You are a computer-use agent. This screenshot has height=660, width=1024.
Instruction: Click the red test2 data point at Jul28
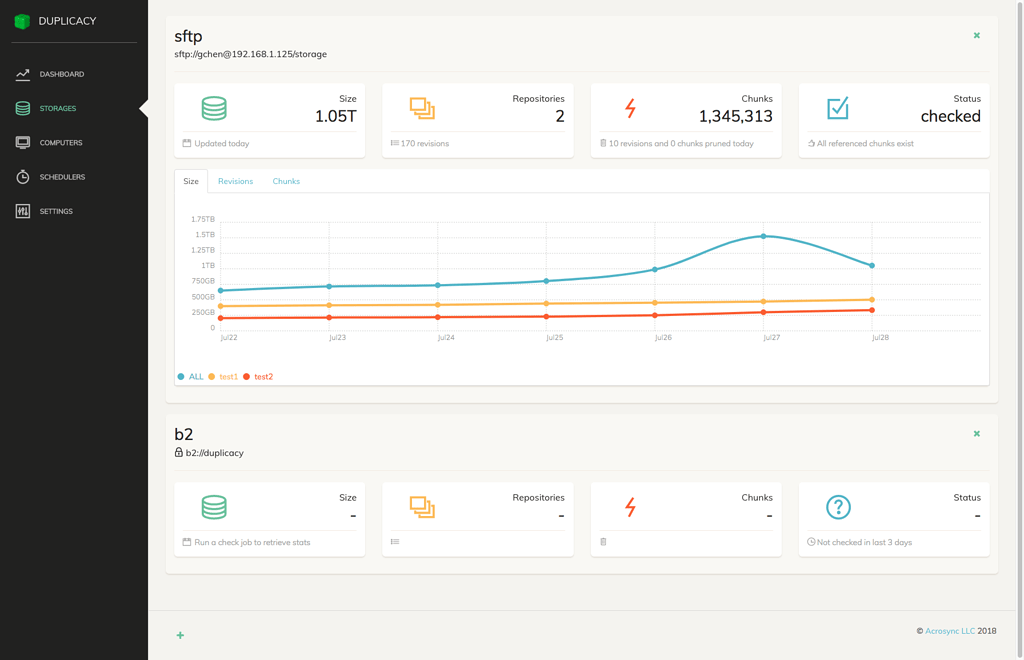click(x=872, y=310)
